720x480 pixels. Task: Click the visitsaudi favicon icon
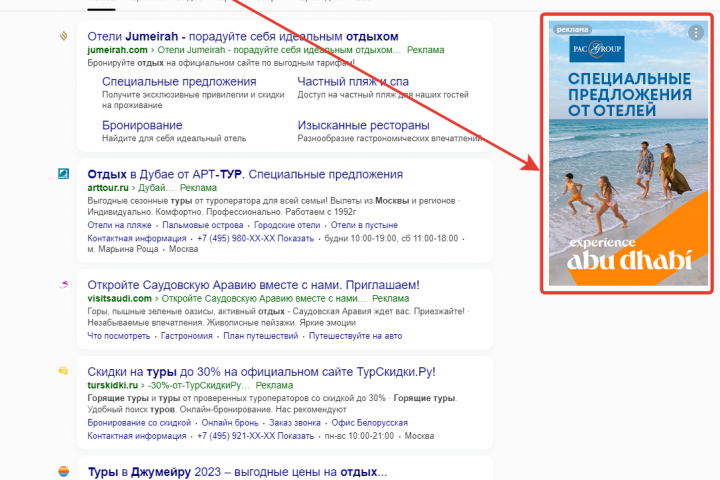coord(63,285)
